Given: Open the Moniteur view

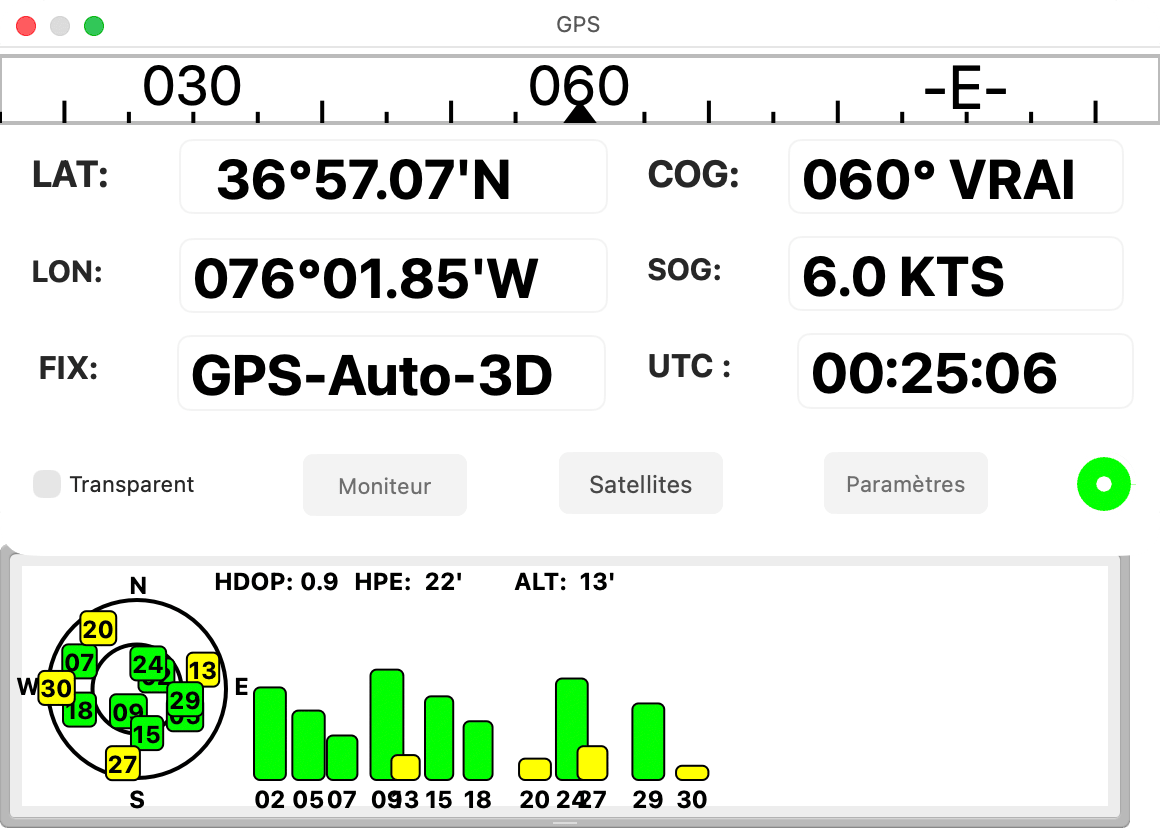Looking at the screenshot, I should [x=385, y=485].
